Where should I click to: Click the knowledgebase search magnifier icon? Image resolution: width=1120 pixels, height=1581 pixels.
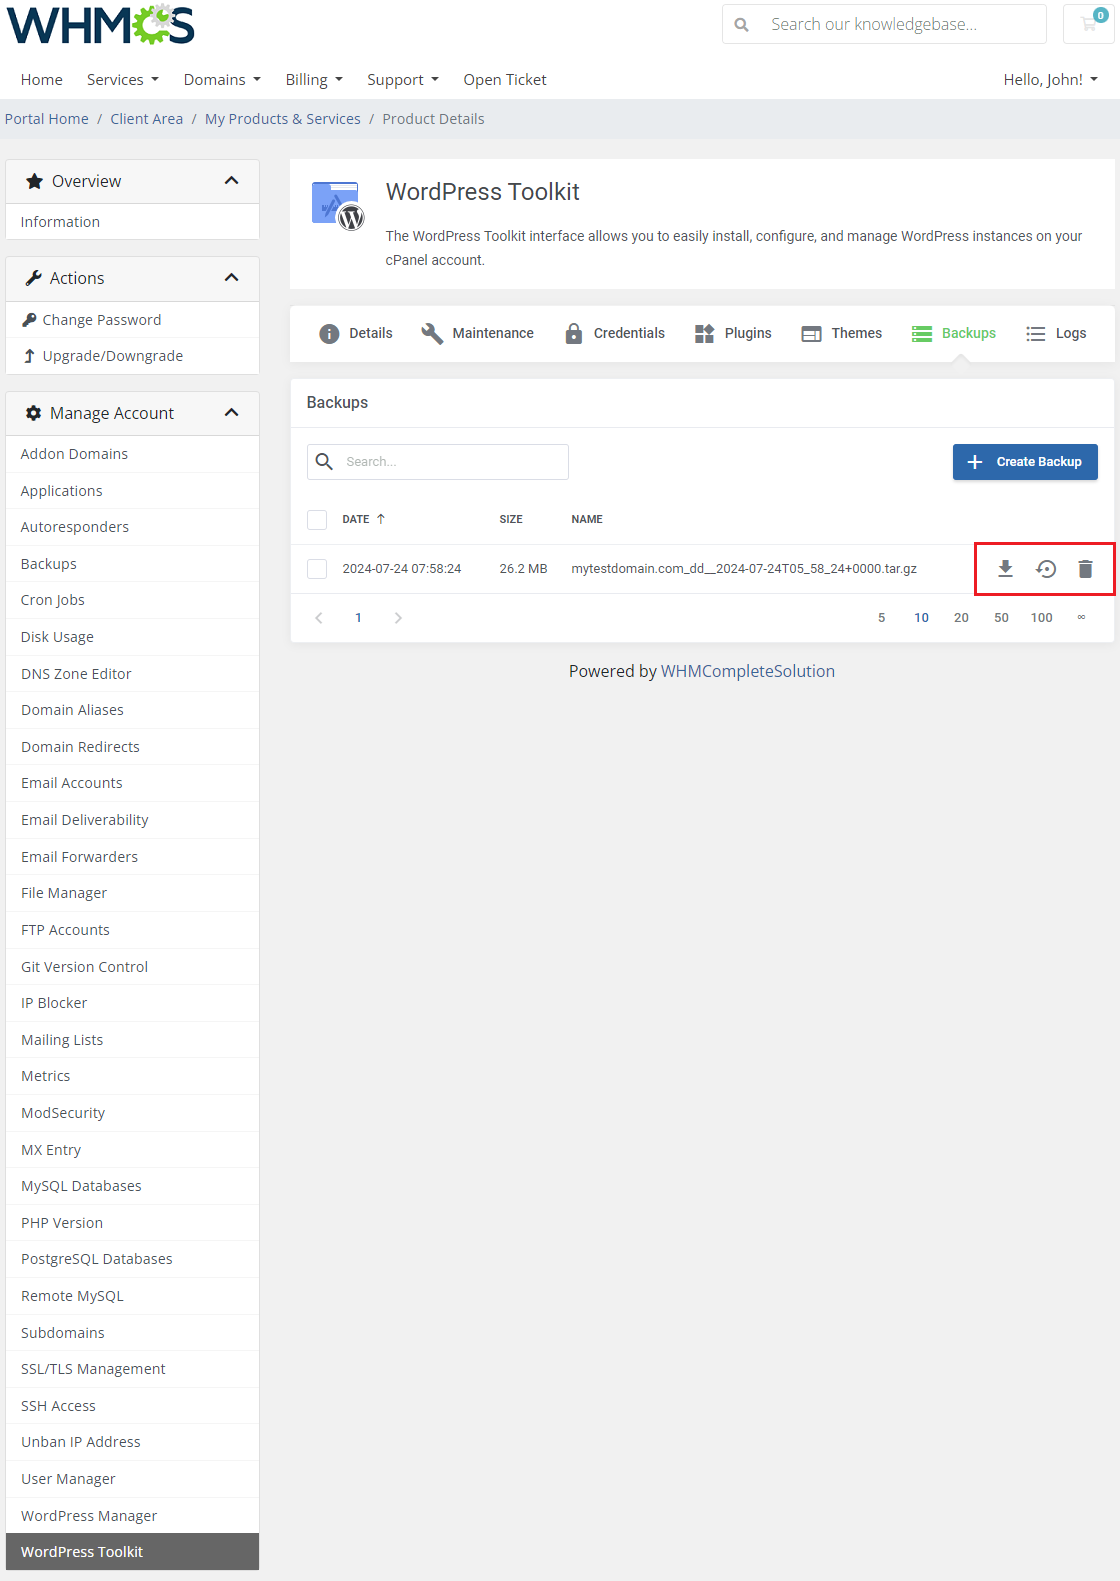coord(742,25)
